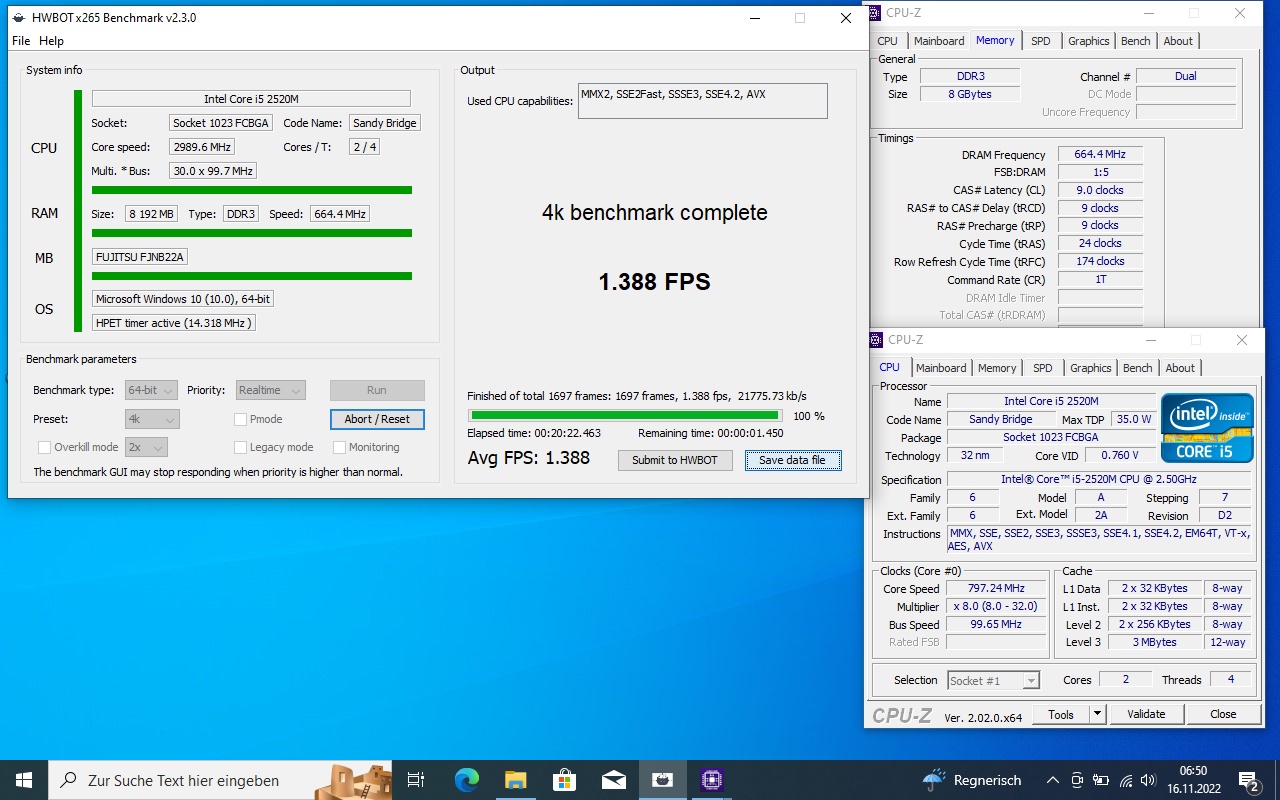Viewport: 1280px width, 800px height.
Task: Submit the score to HWBOT
Action: (x=675, y=460)
